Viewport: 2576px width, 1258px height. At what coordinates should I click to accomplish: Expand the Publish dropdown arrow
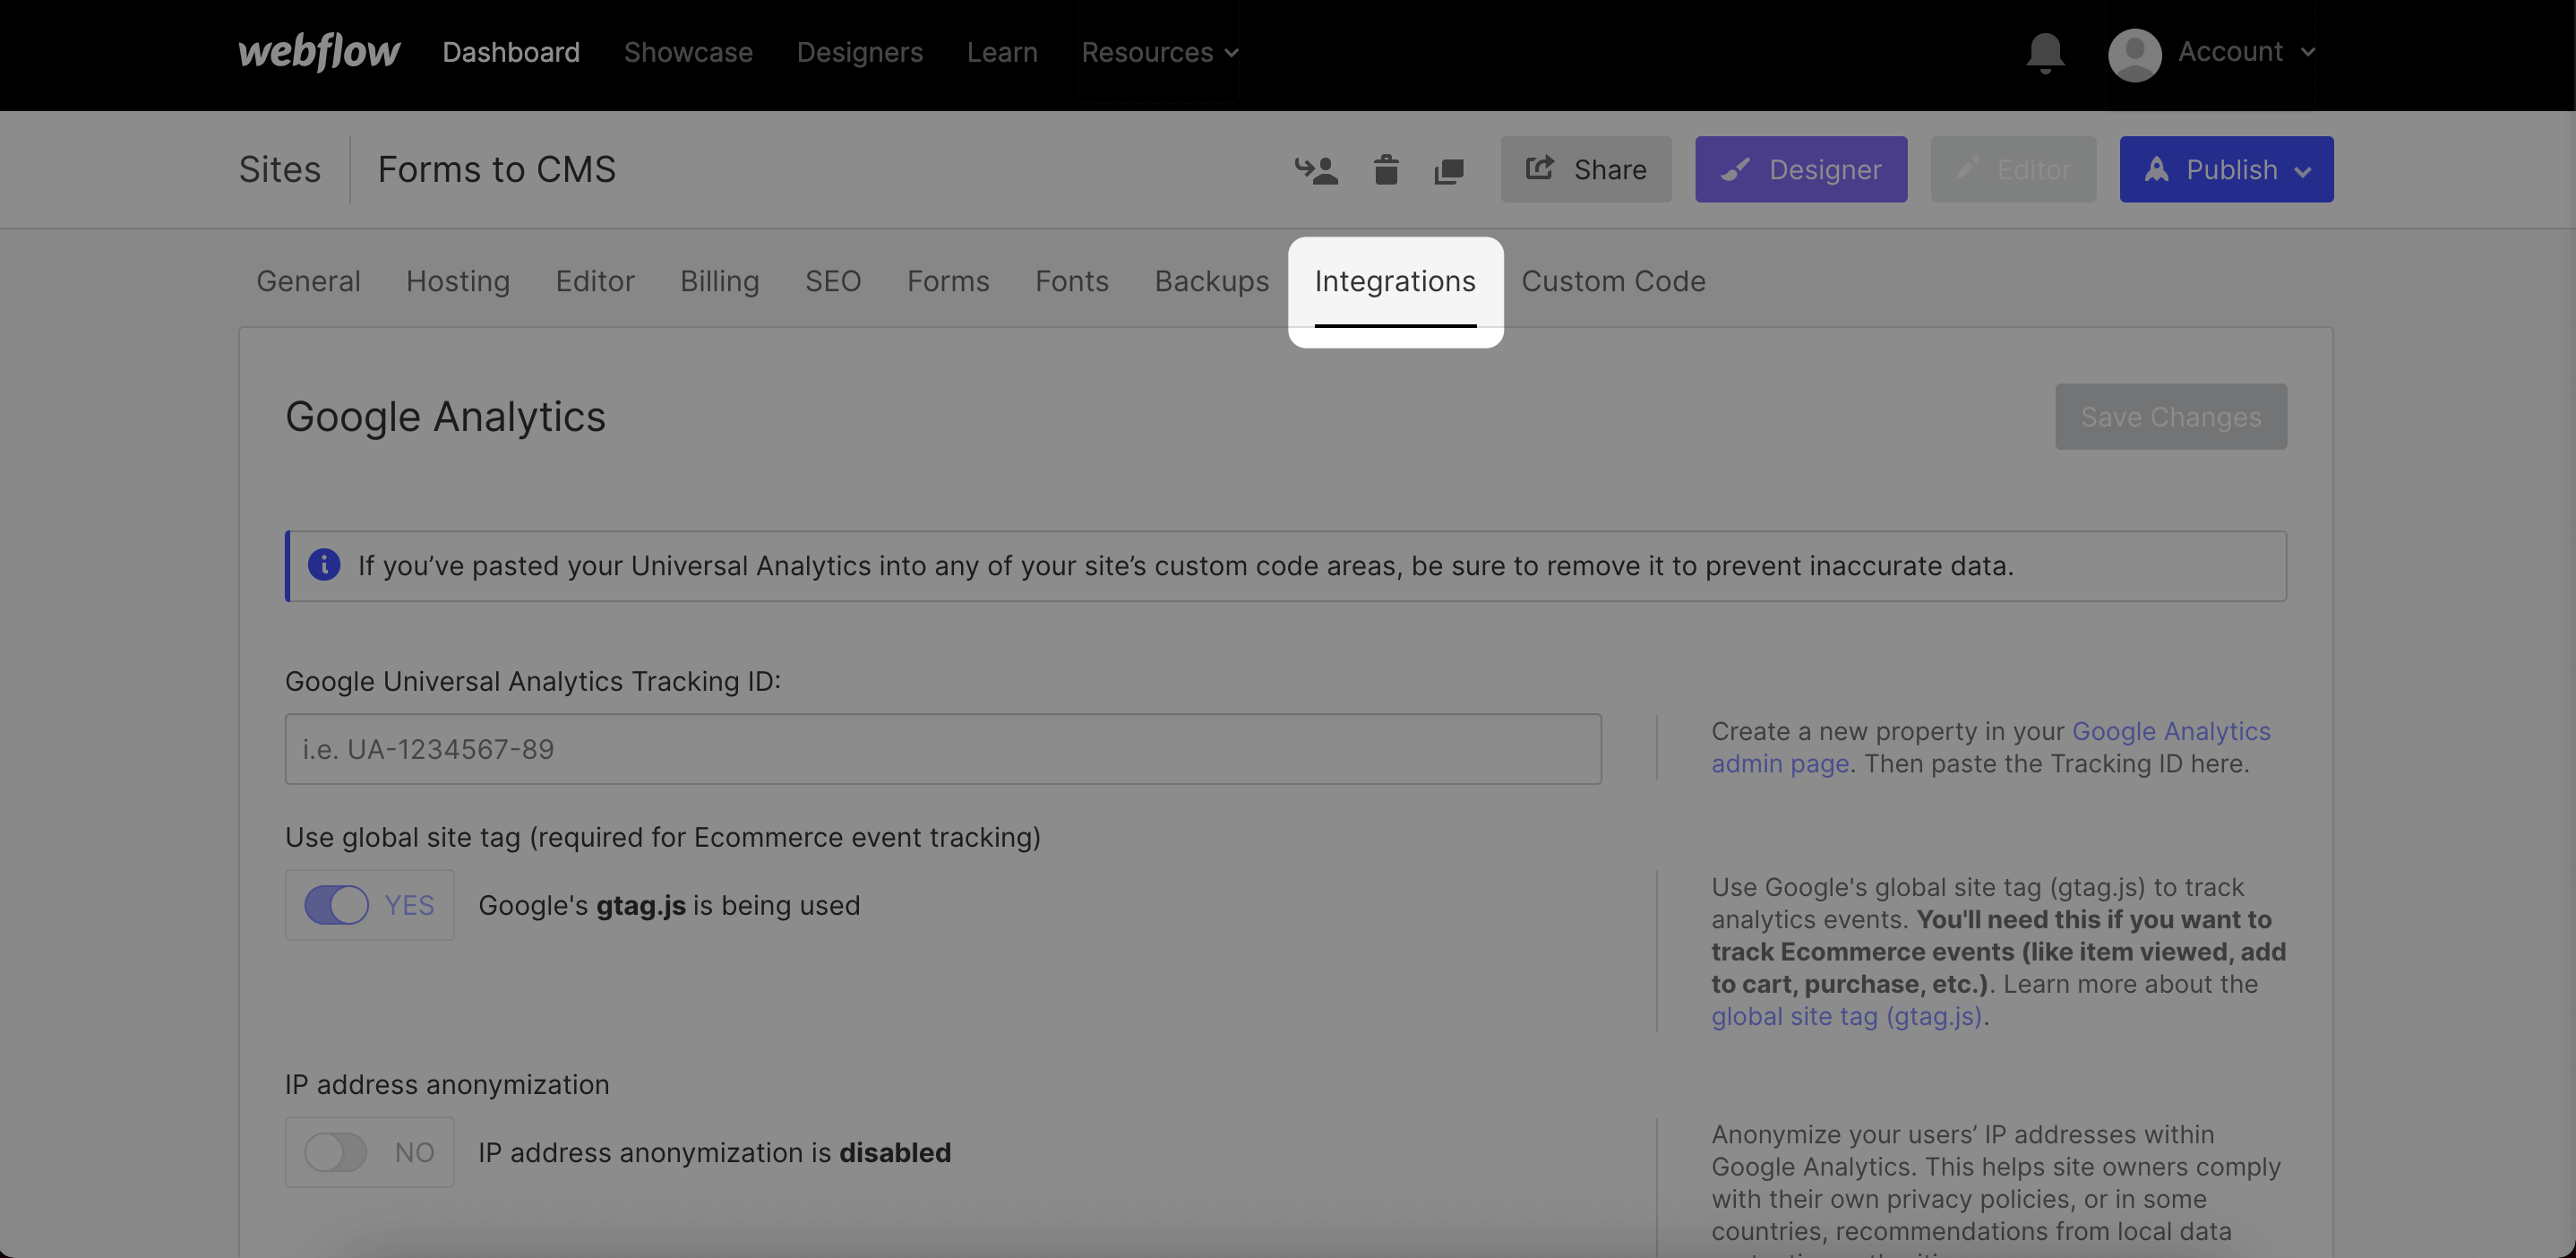pyautogui.click(x=2304, y=169)
